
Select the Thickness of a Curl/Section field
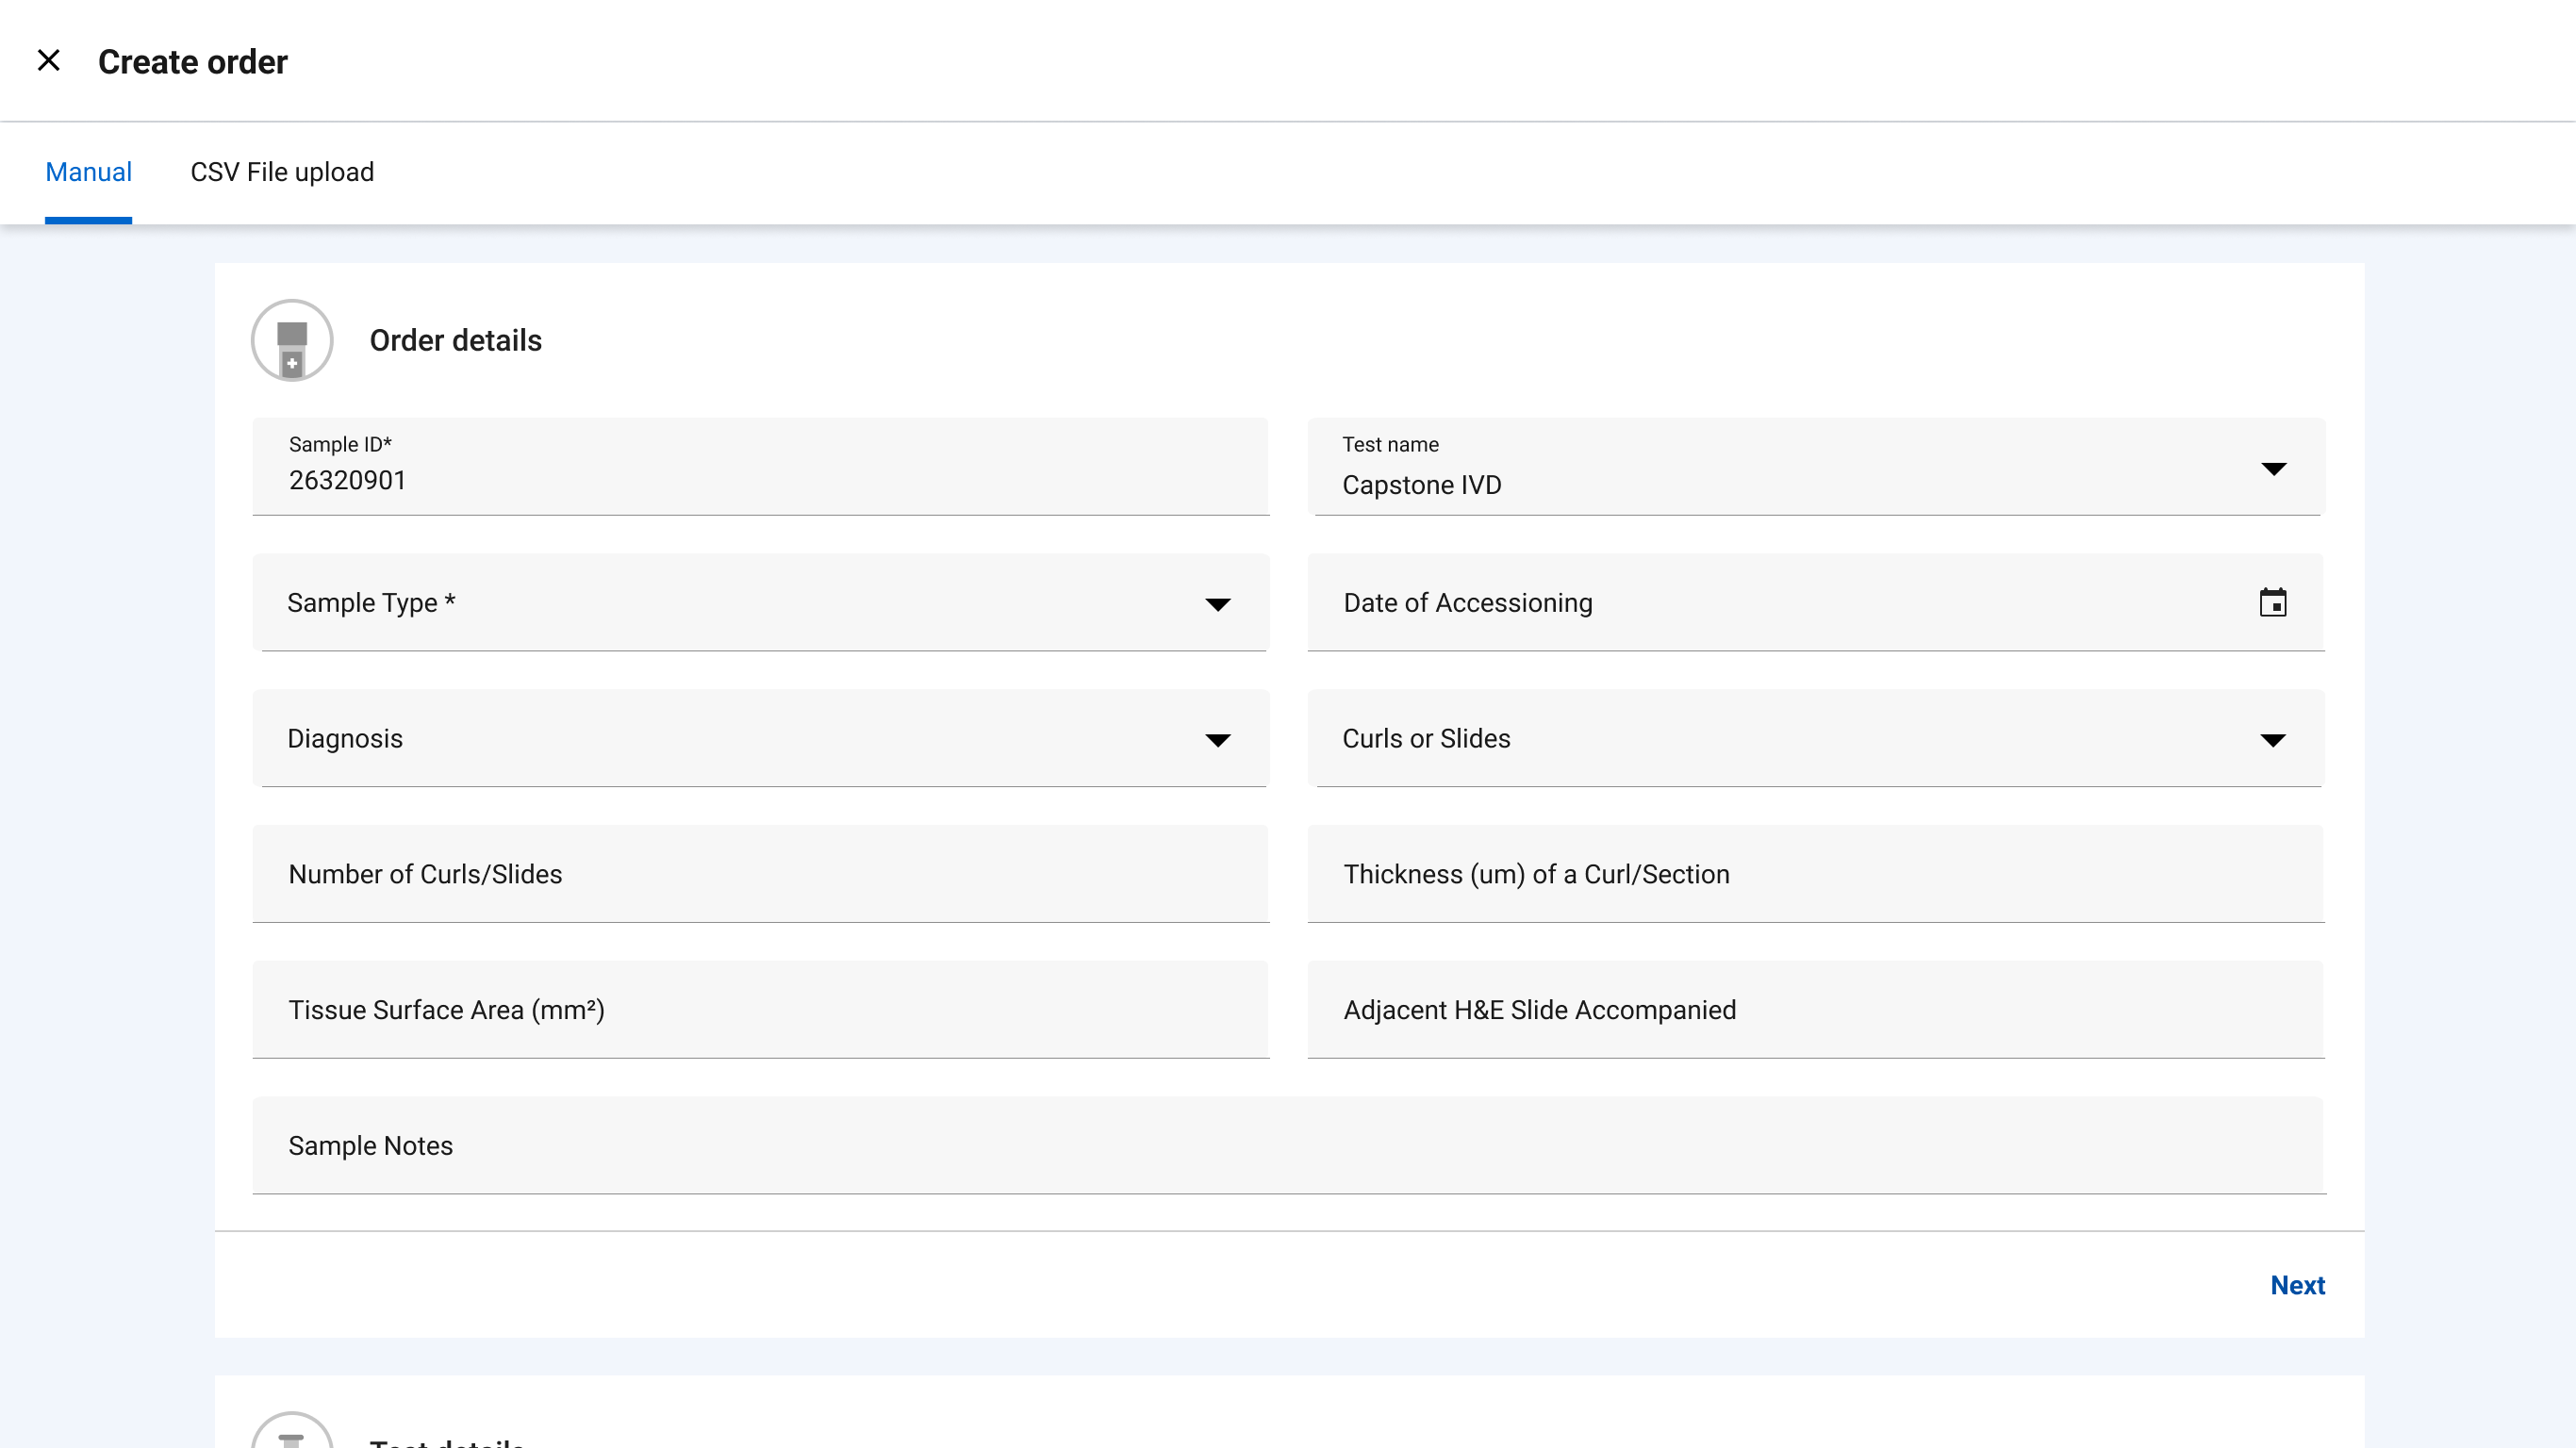point(1815,873)
